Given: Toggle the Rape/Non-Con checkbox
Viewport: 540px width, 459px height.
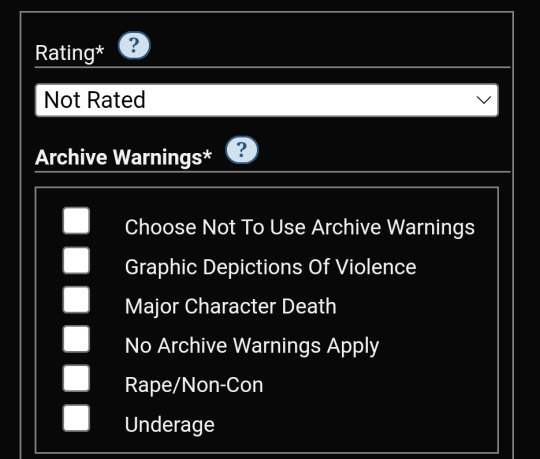Looking at the screenshot, I should pyautogui.click(x=76, y=378).
